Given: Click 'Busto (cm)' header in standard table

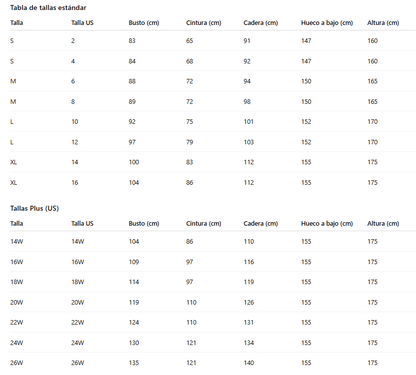Looking at the screenshot, I should click(x=144, y=23).
